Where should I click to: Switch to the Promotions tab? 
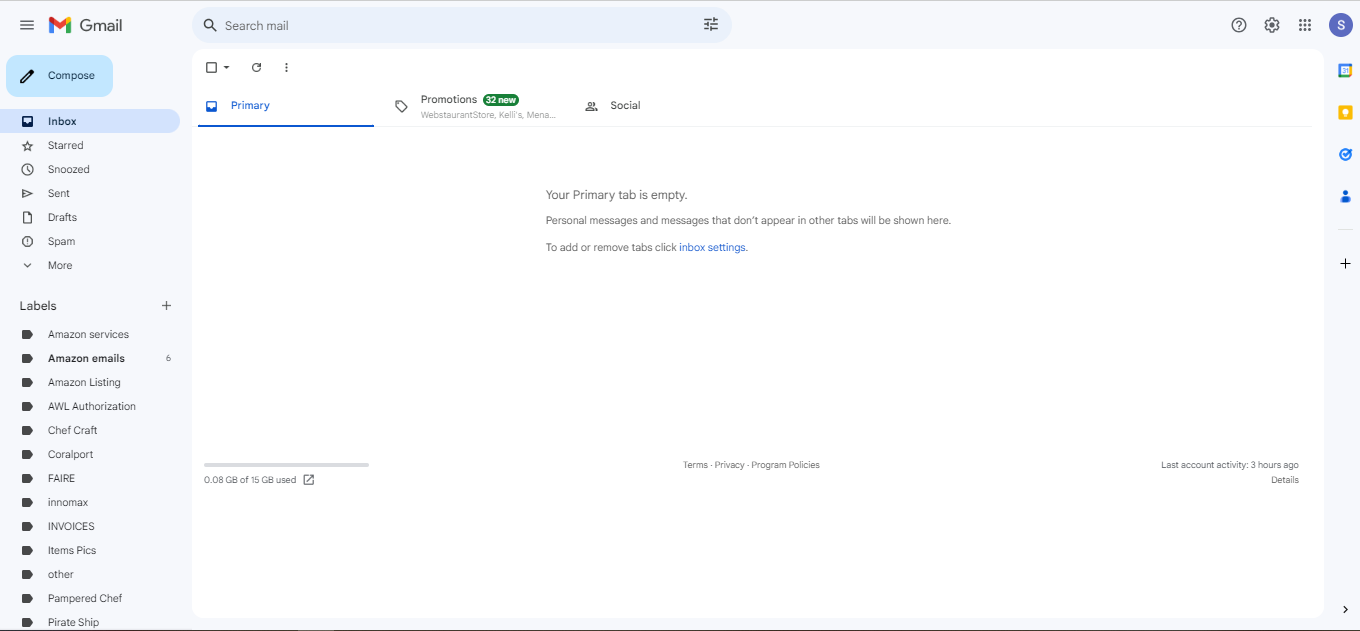[474, 106]
